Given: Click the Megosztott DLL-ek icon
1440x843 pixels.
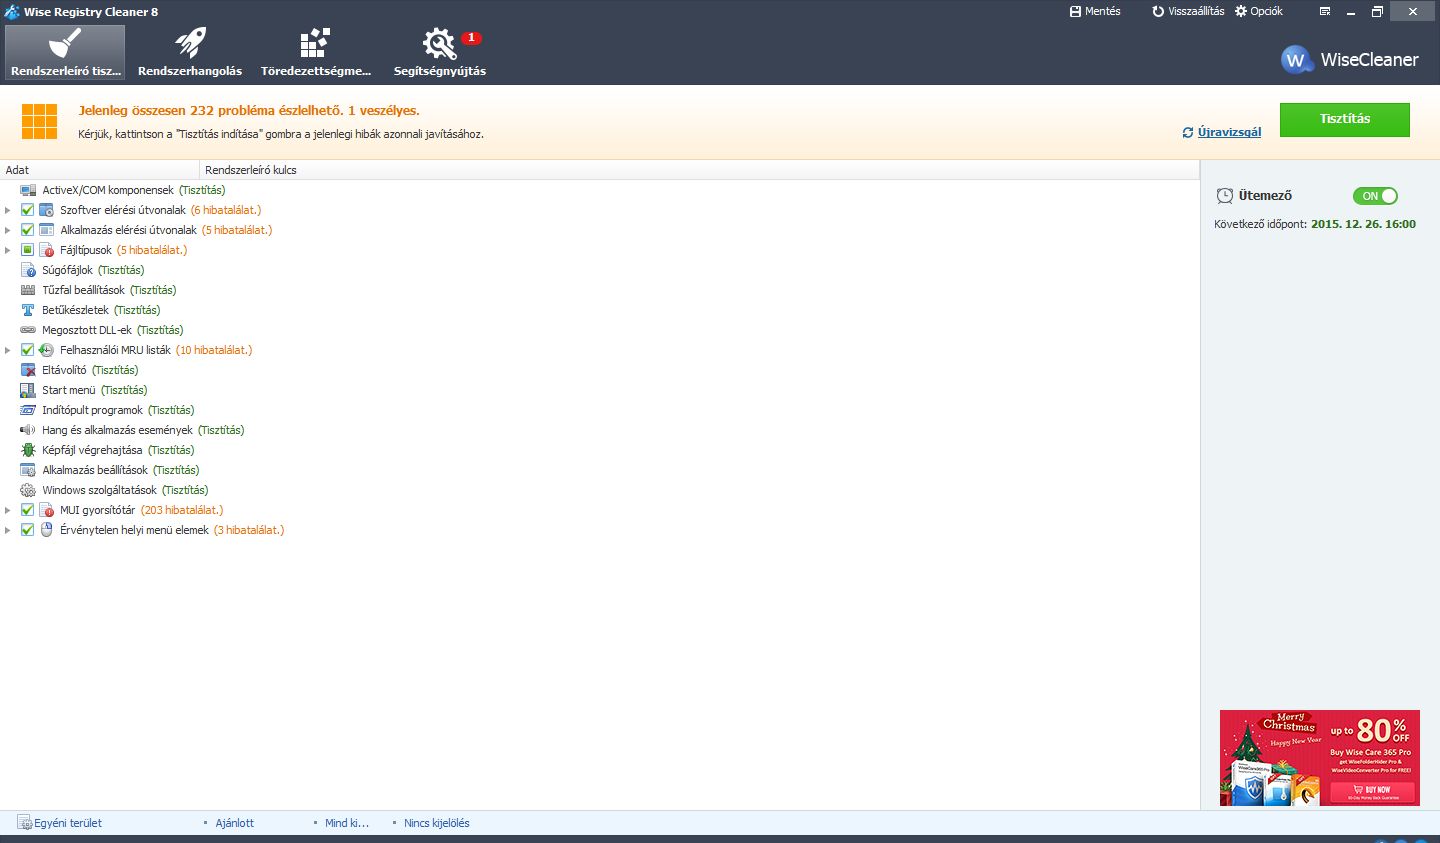Looking at the screenshot, I should pos(28,330).
